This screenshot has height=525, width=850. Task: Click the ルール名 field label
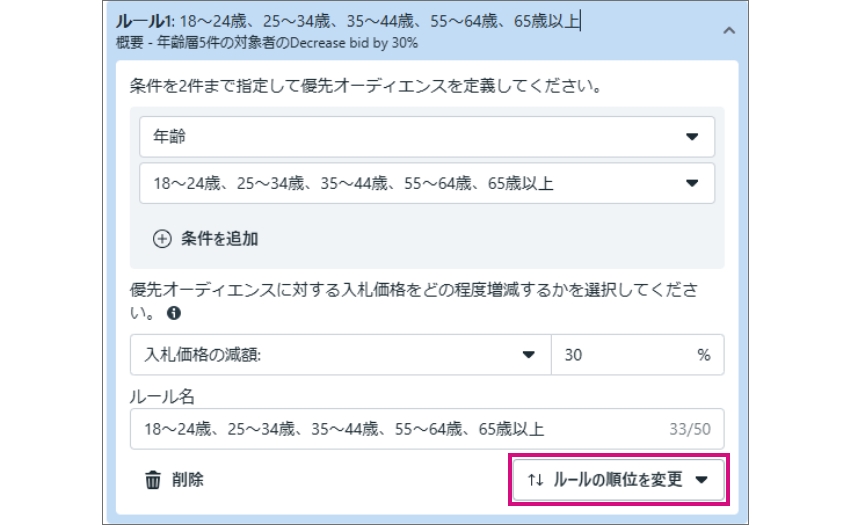pyautogui.click(x=162, y=396)
